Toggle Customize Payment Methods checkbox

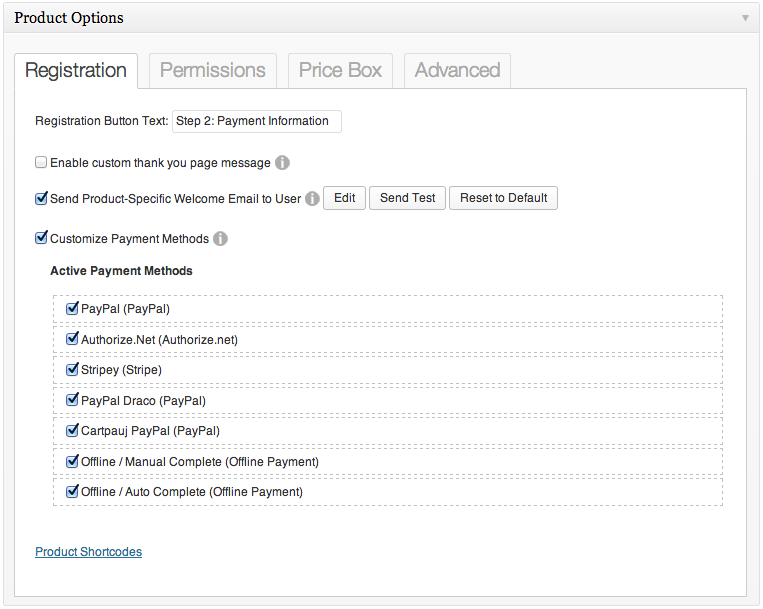(x=41, y=238)
